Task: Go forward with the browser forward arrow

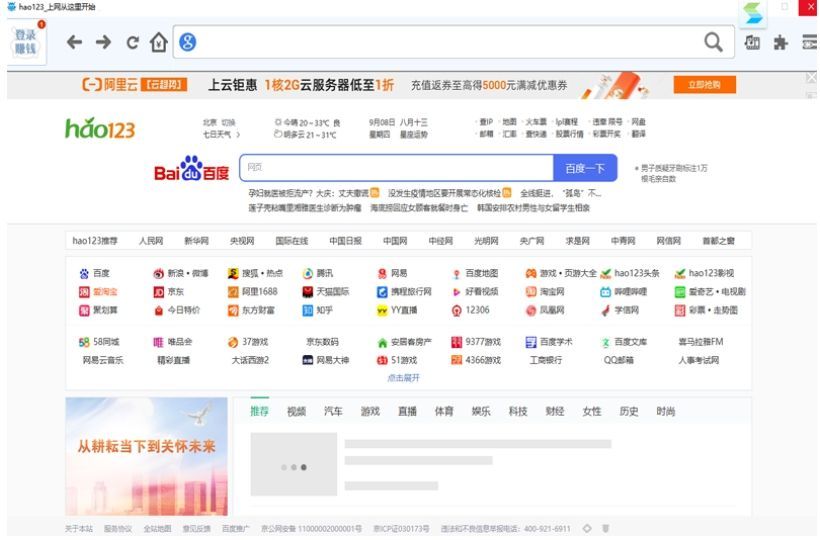Action: (104, 42)
